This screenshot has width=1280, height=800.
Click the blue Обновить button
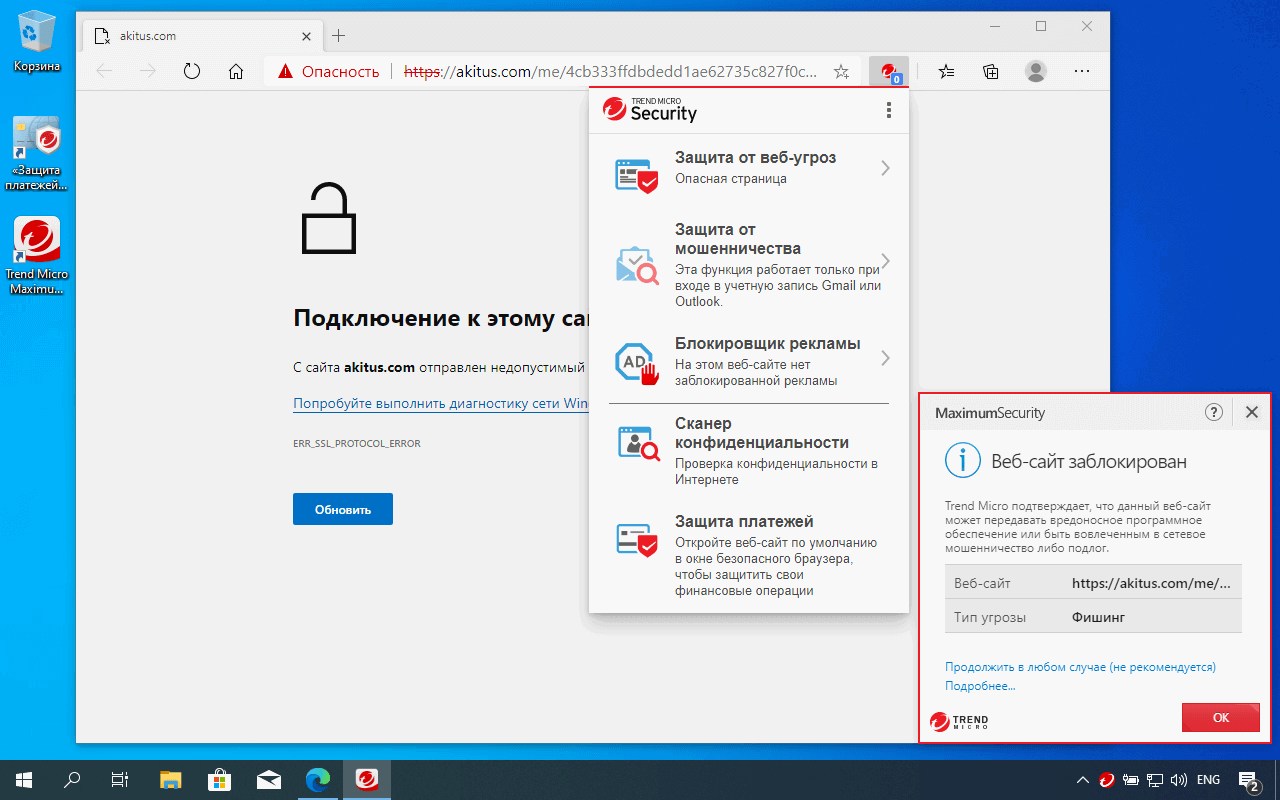tap(343, 509)
